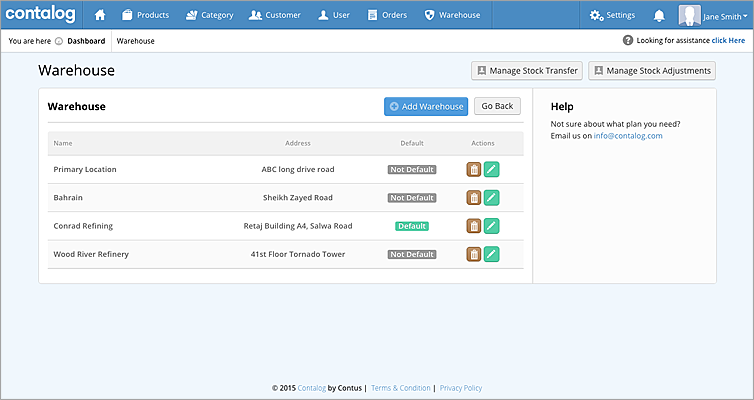Click '41st Floor Tornado Tower' address
The width and height of the screenshot is (754, 400).
(298, 254)
